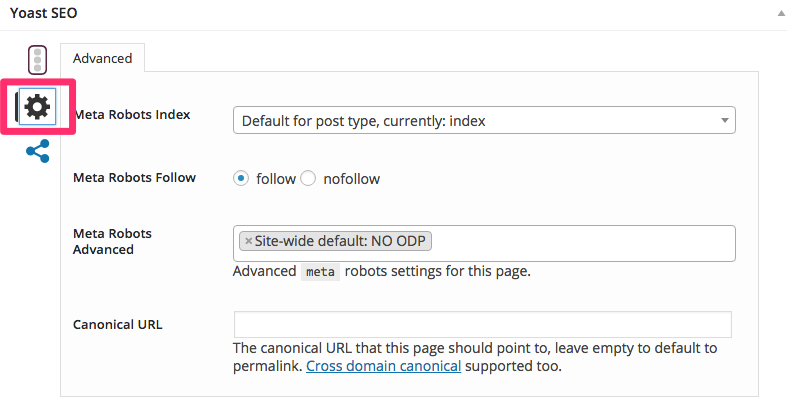
Task: Open the traffic light content analysis section
Action: [x=37, y=60]
